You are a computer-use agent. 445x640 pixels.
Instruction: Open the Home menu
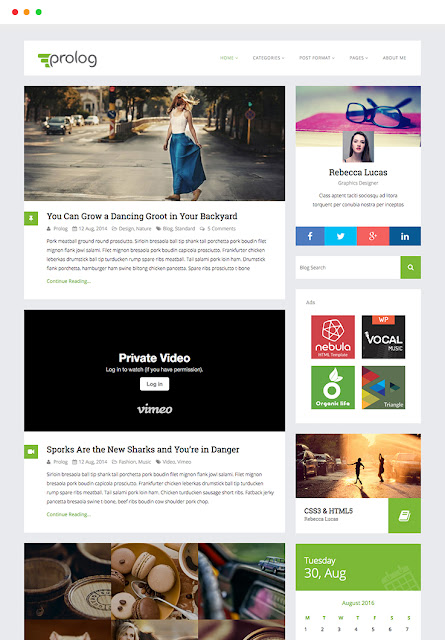(x=229, y=58)
